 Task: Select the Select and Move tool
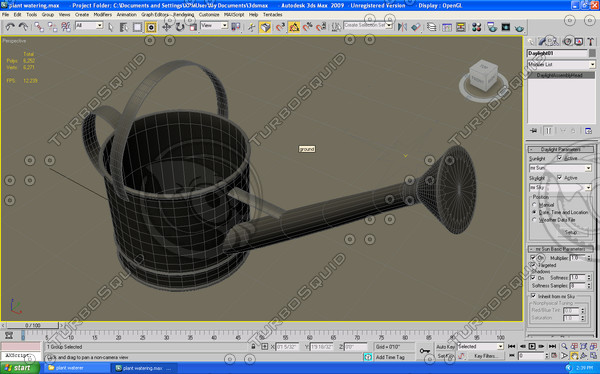(167, 27)
